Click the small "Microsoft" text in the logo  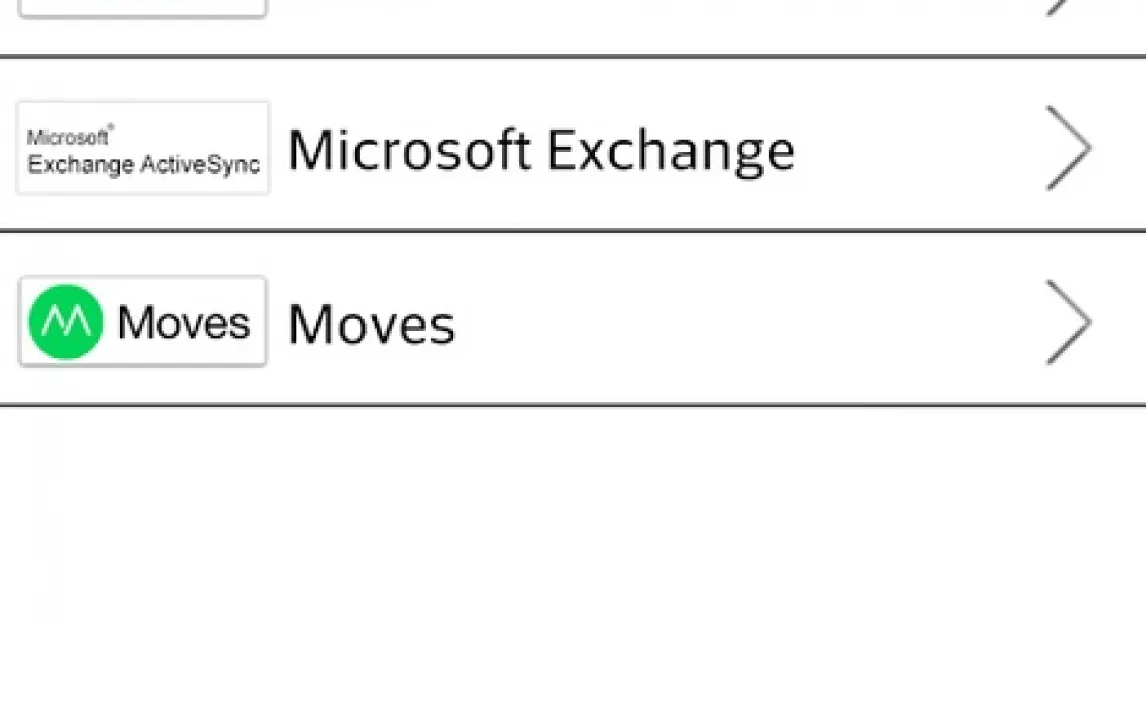[x=68, y=138]
